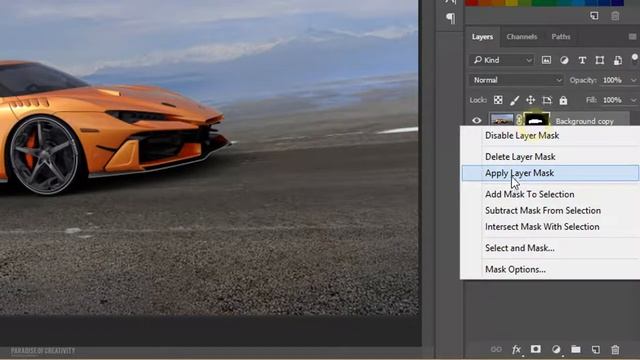
Task: Click the link layers icon
Action: pyautogui.click(x=496, y=349)
